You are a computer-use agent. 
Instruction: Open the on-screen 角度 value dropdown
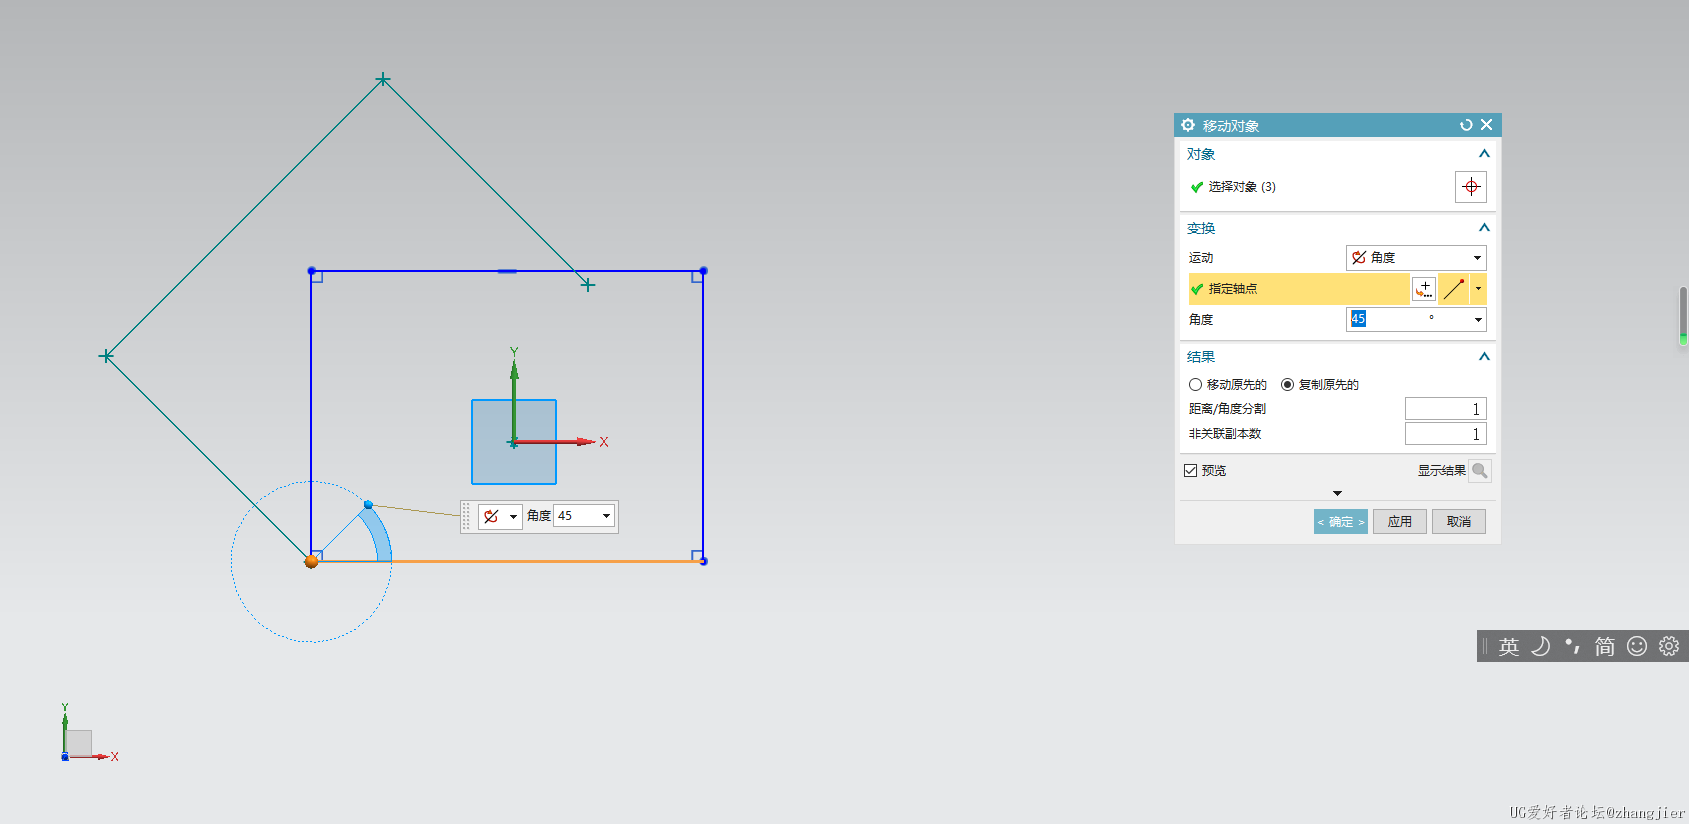[x=606, y=516]
